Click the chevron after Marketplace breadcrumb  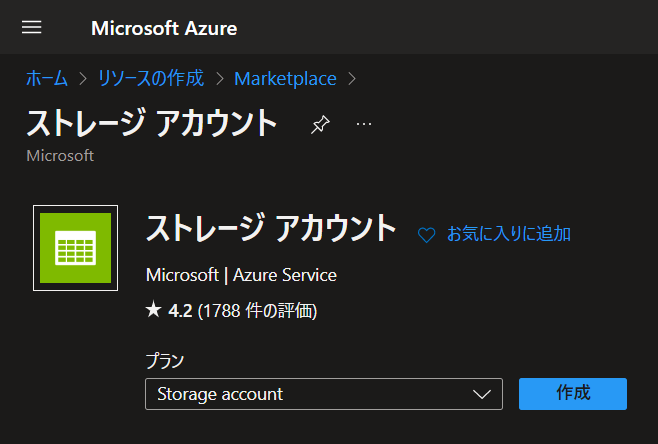point(352,79)
